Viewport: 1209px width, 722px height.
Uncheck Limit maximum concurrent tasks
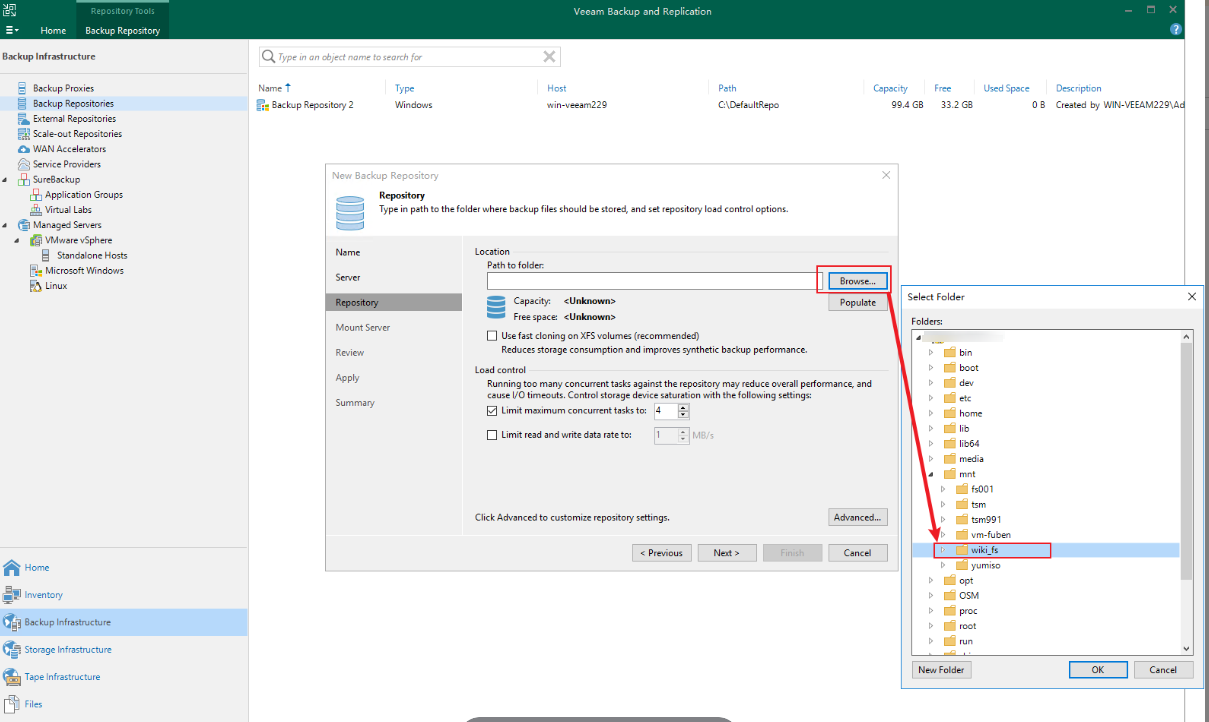click(492, 411)
